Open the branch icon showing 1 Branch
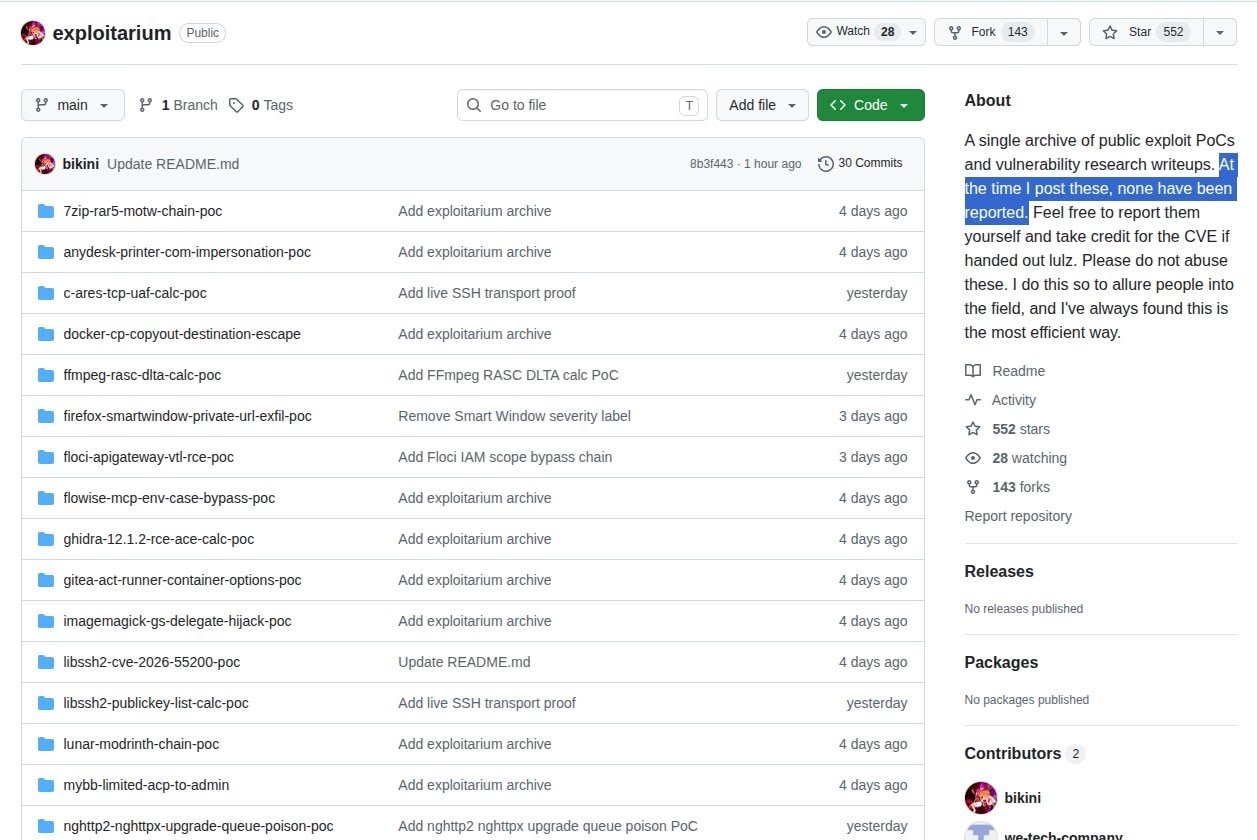 [x=146, y=105]
